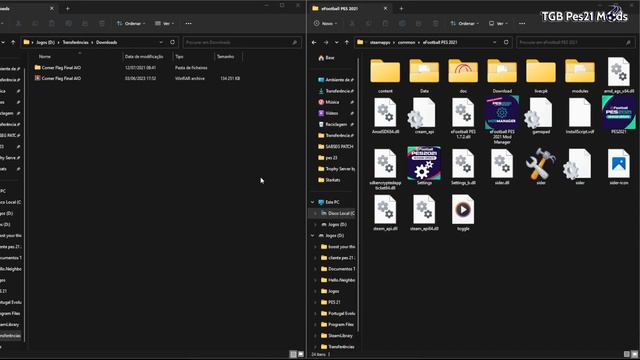Click Transferências breadcrumb in Downloads window
Image resolution: width=640 pixels, height=360 pixels.
(x=75, y=42)
